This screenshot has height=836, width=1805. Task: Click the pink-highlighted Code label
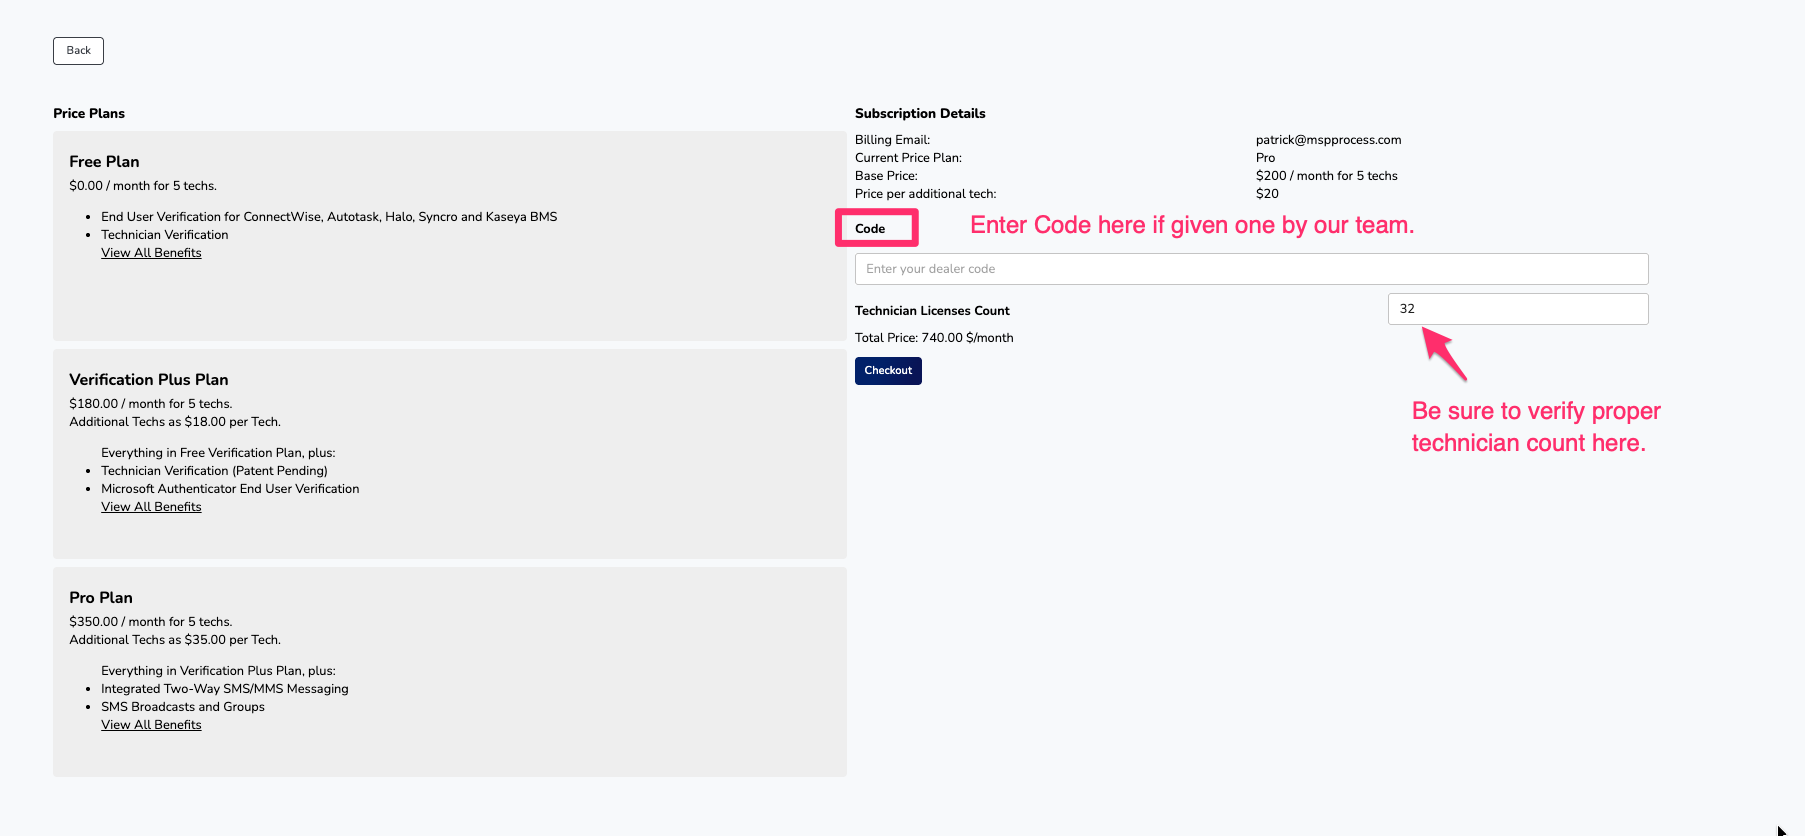tap(872, 229)
